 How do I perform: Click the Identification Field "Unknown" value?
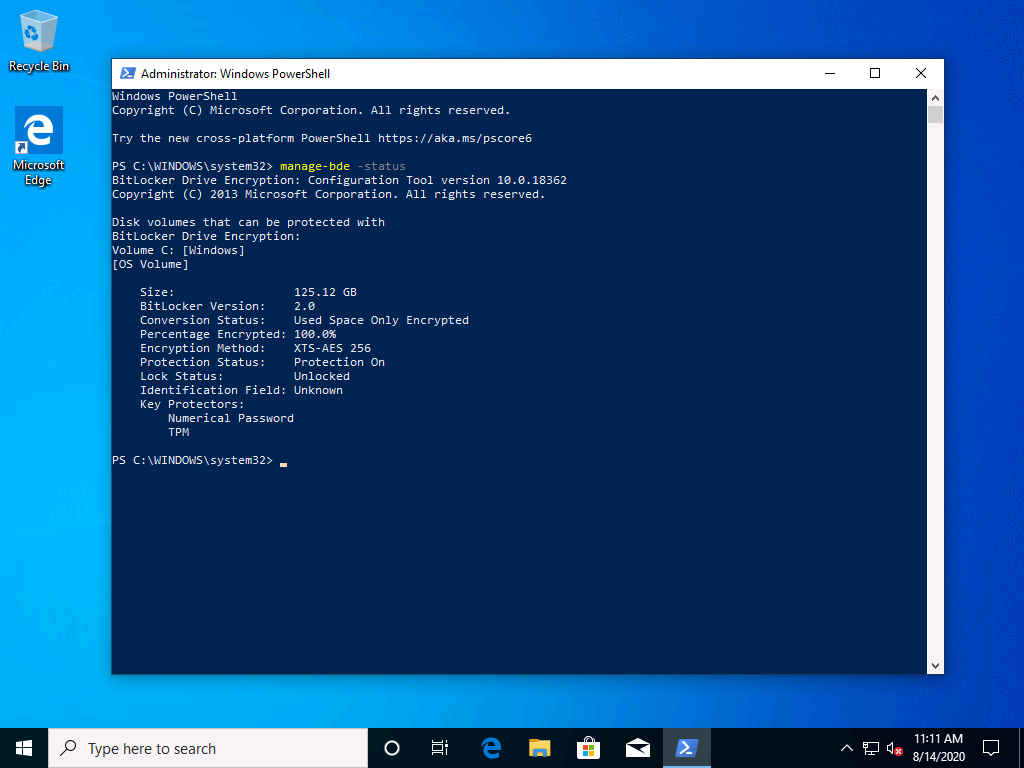[x=318, y=390]
